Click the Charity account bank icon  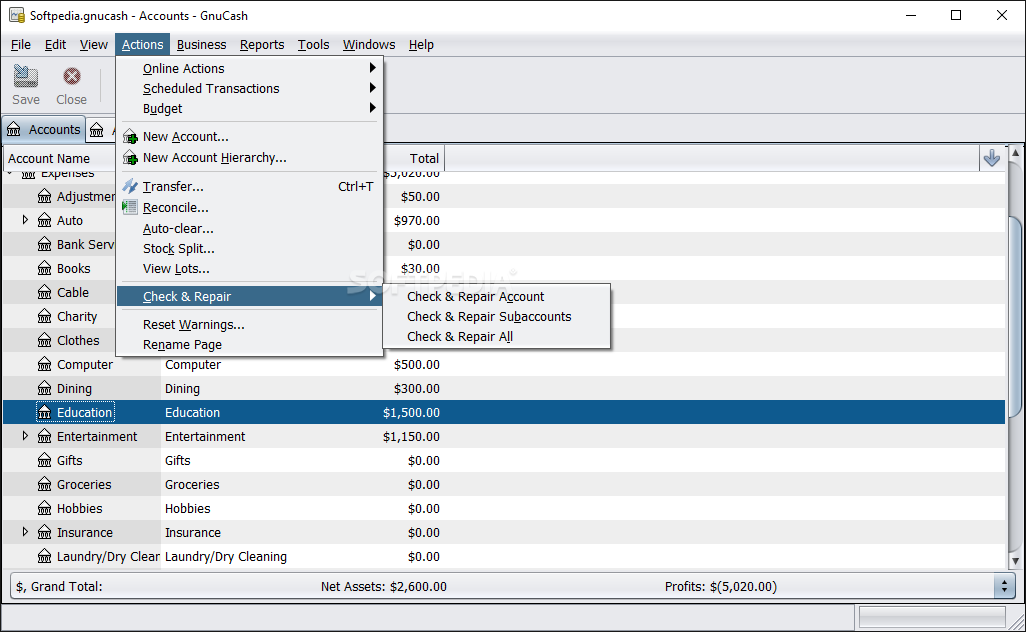pos(44,317)
